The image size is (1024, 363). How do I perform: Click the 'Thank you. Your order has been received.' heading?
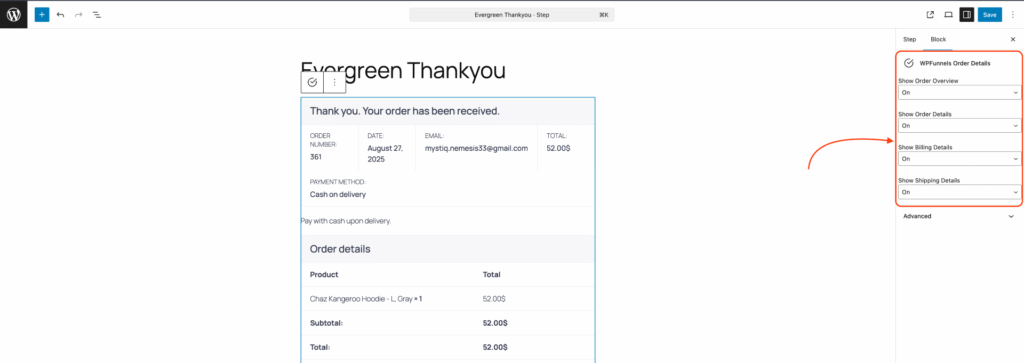(x=405, y=111)
